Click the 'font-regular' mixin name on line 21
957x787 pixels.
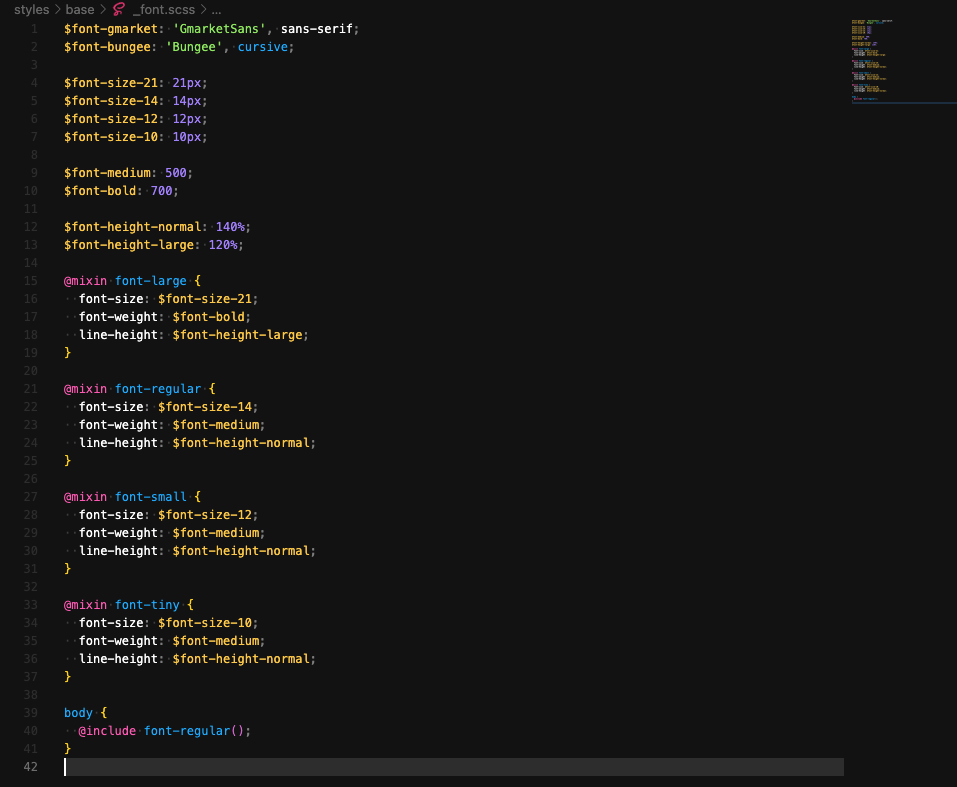[158, 389]
